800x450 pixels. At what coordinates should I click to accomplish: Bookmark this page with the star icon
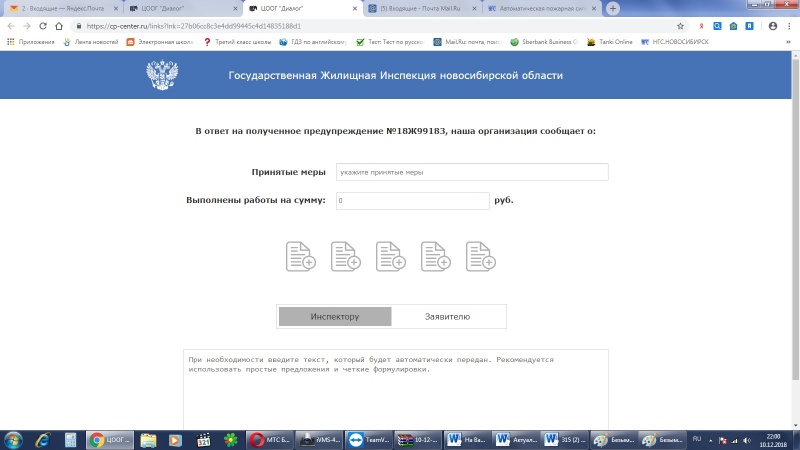point(680,26)
